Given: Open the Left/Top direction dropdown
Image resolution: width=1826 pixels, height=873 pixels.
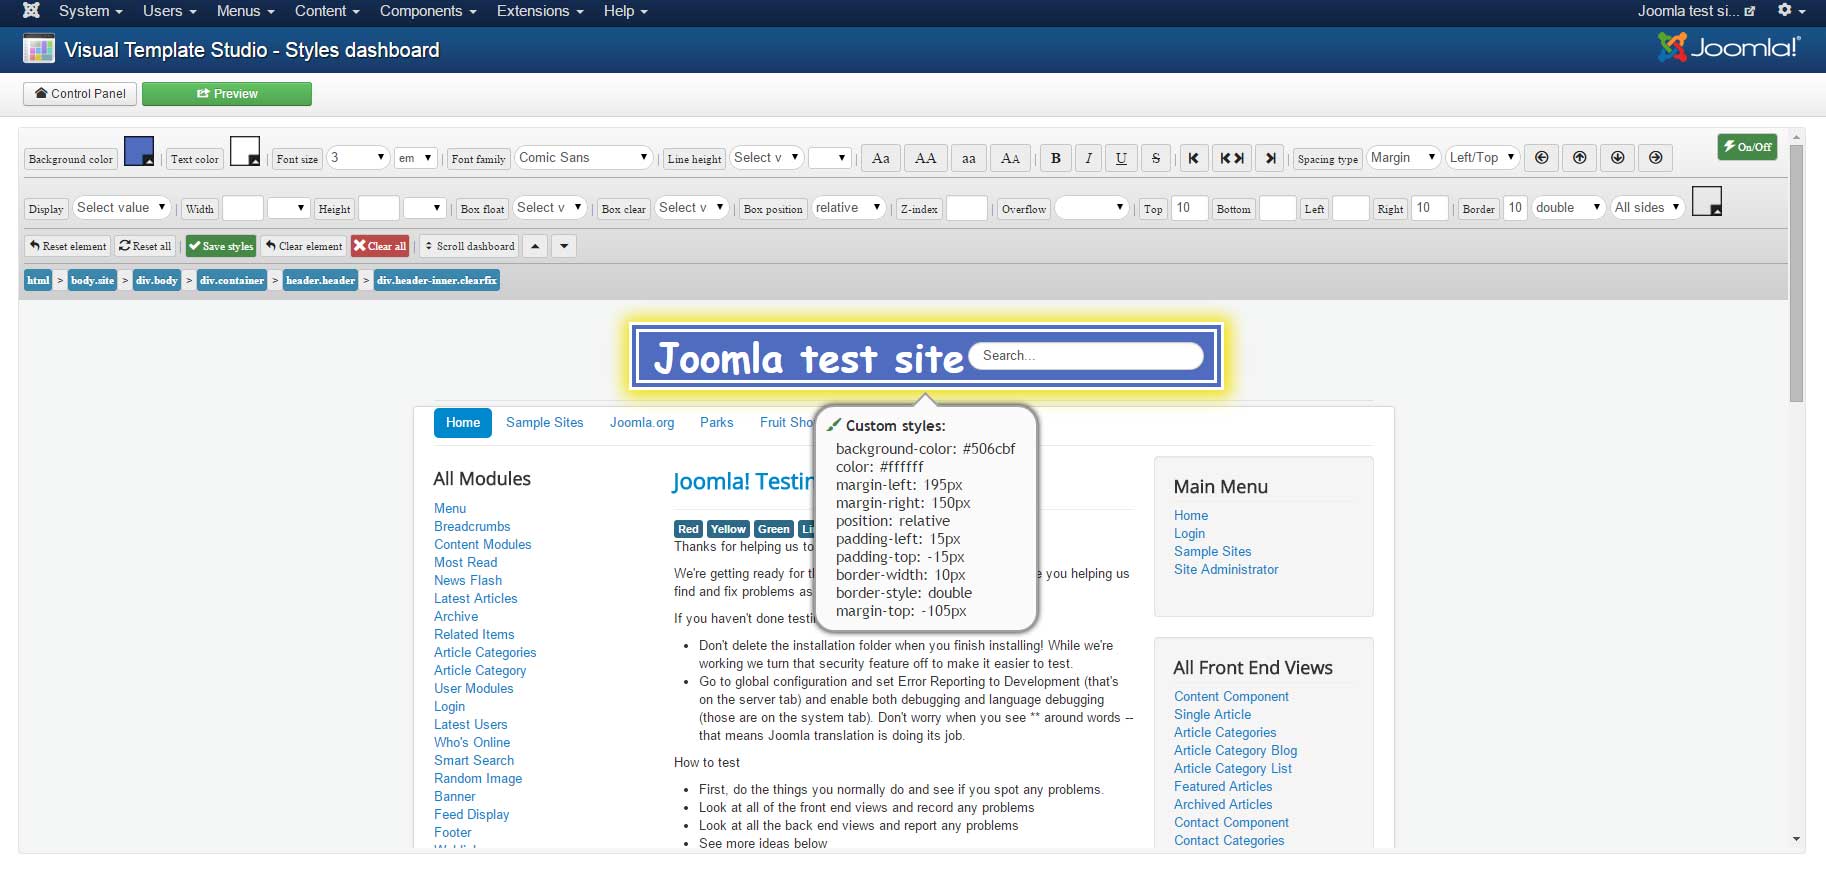Looking at the screenshot, I should click(1483, 158).
